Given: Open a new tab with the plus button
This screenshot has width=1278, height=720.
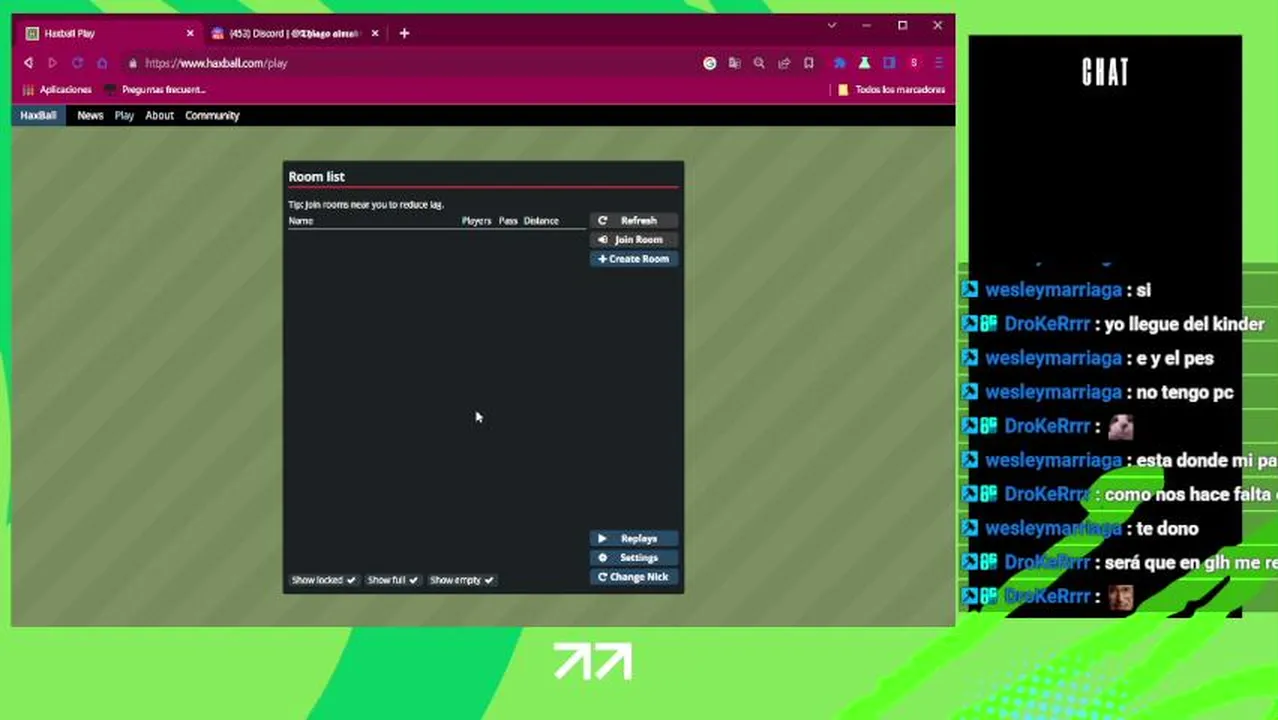Looking at the screenshot, I should click(x=404, y=33).
